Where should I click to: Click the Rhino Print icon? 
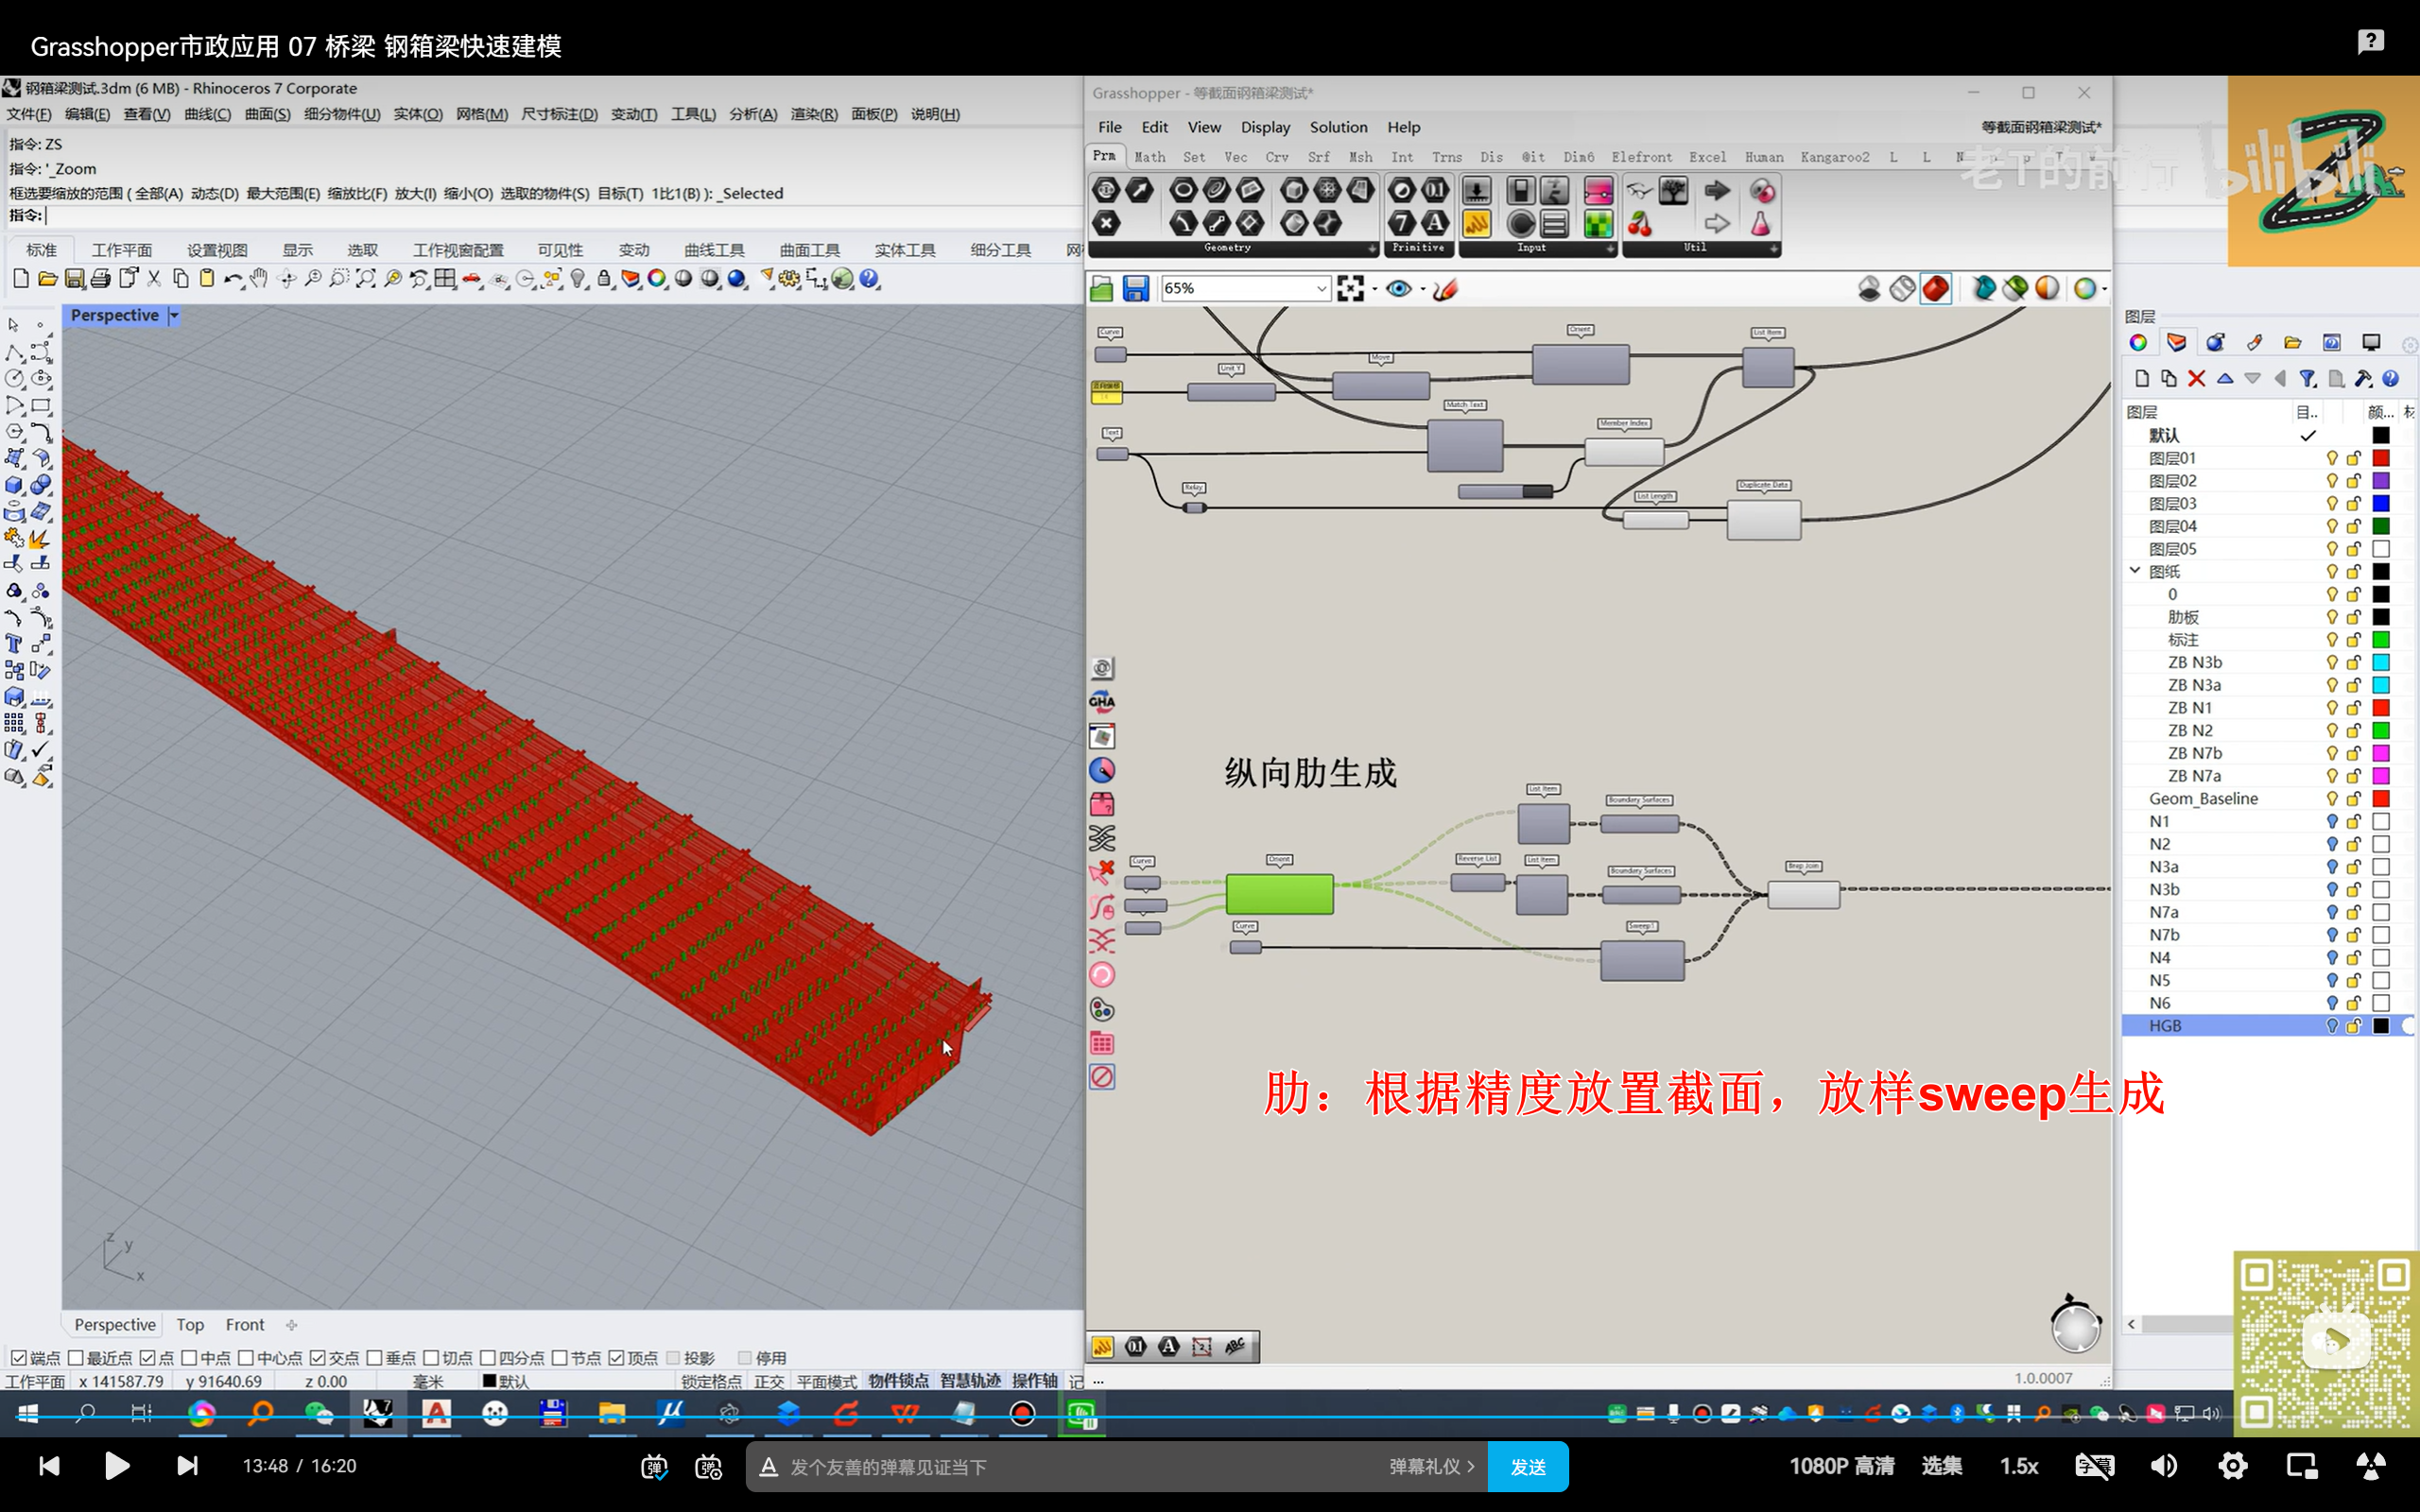click(x=100, y=279)
